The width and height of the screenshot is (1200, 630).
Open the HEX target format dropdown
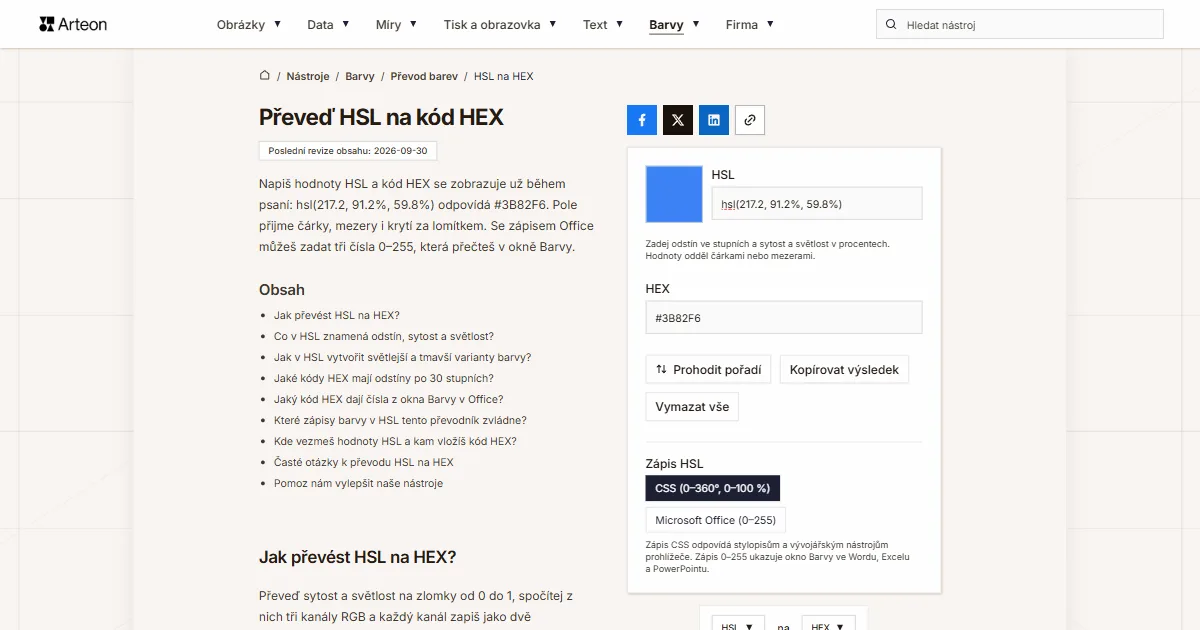(x=829, y=624)
